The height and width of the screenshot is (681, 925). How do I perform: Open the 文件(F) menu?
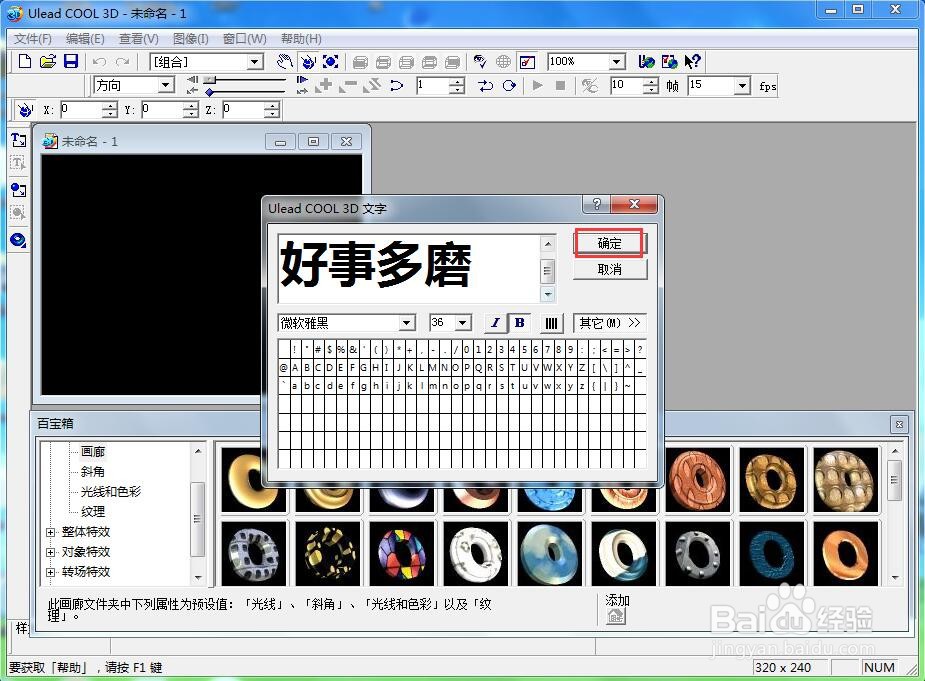pyautogui.click(x=32, y=39)
